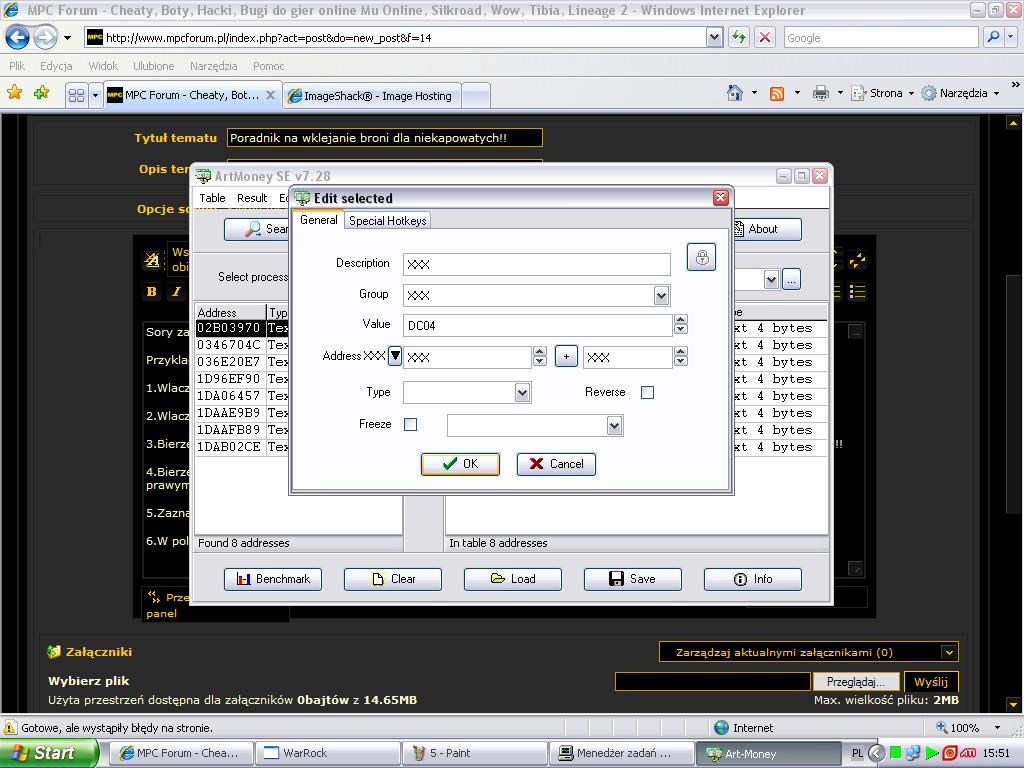Open the Favorites Center star icon
This screenshot has height=768, width=1024.
point(14,93)
